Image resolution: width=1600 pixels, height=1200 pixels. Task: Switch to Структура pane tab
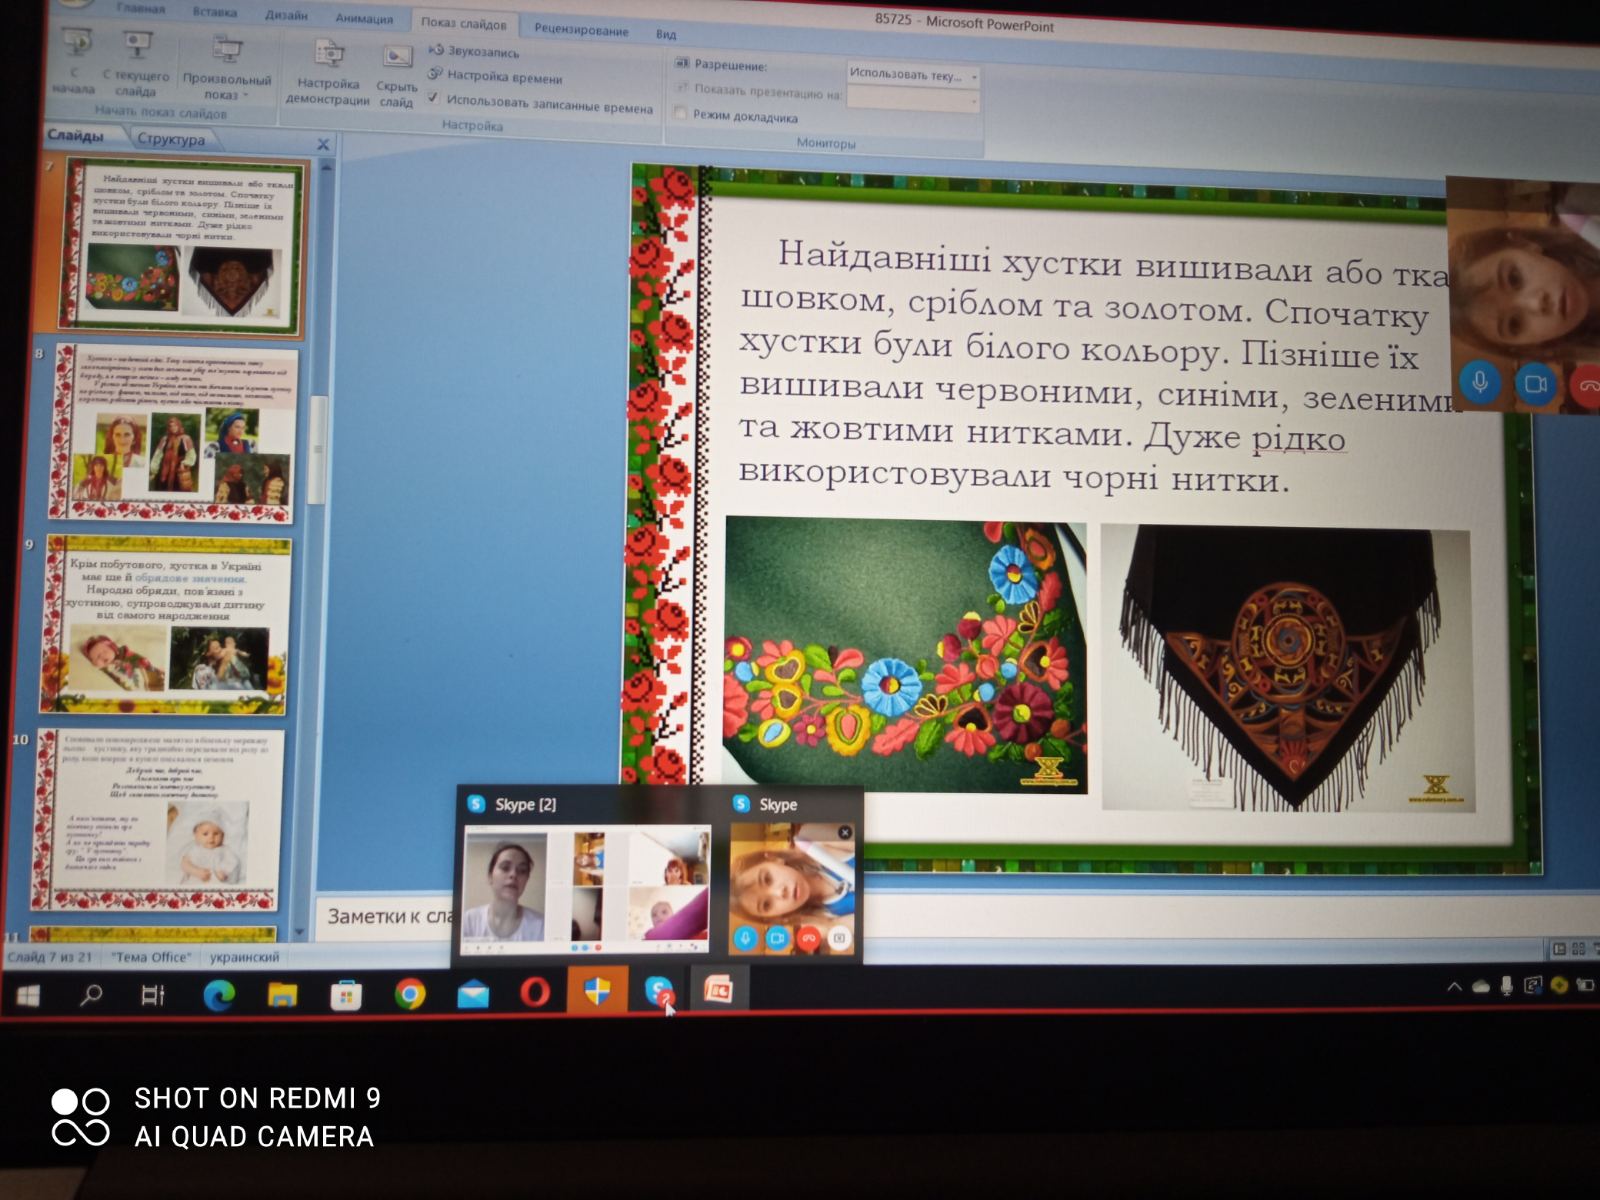click(x=171, y=139)
